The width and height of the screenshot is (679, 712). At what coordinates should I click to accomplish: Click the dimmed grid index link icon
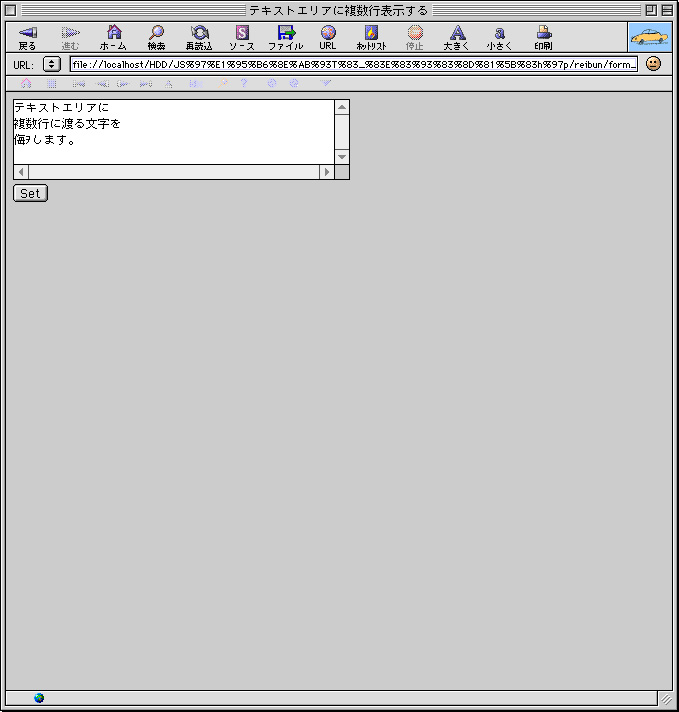(x=52, y=84)
